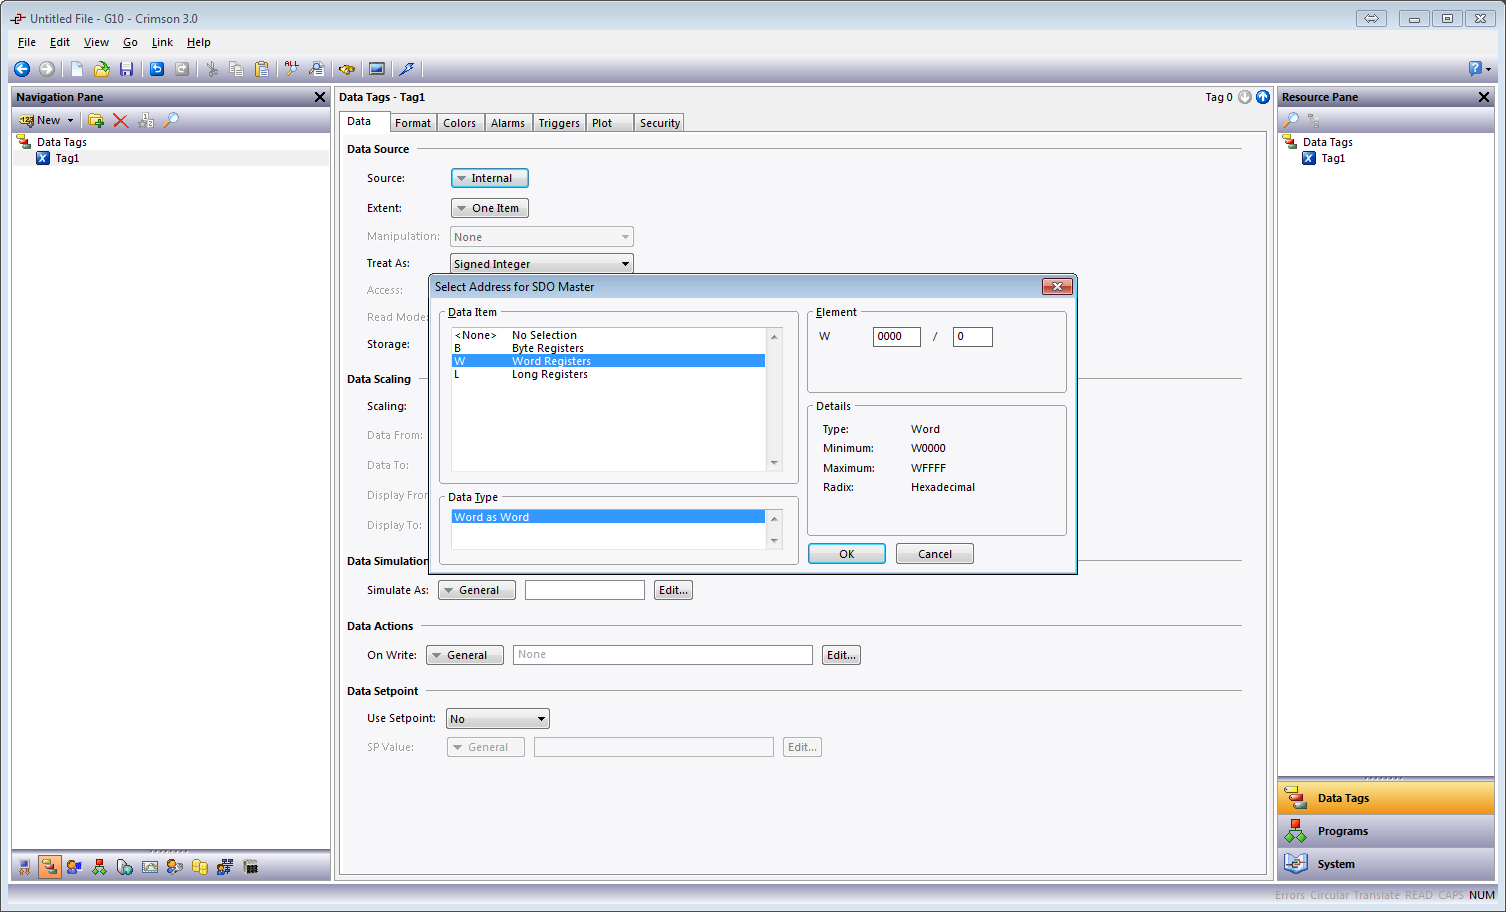The width and height of the screenshot is (1506, 912).
Task: Click the previous tag gray circle arrow
Action: (1245, 97)
